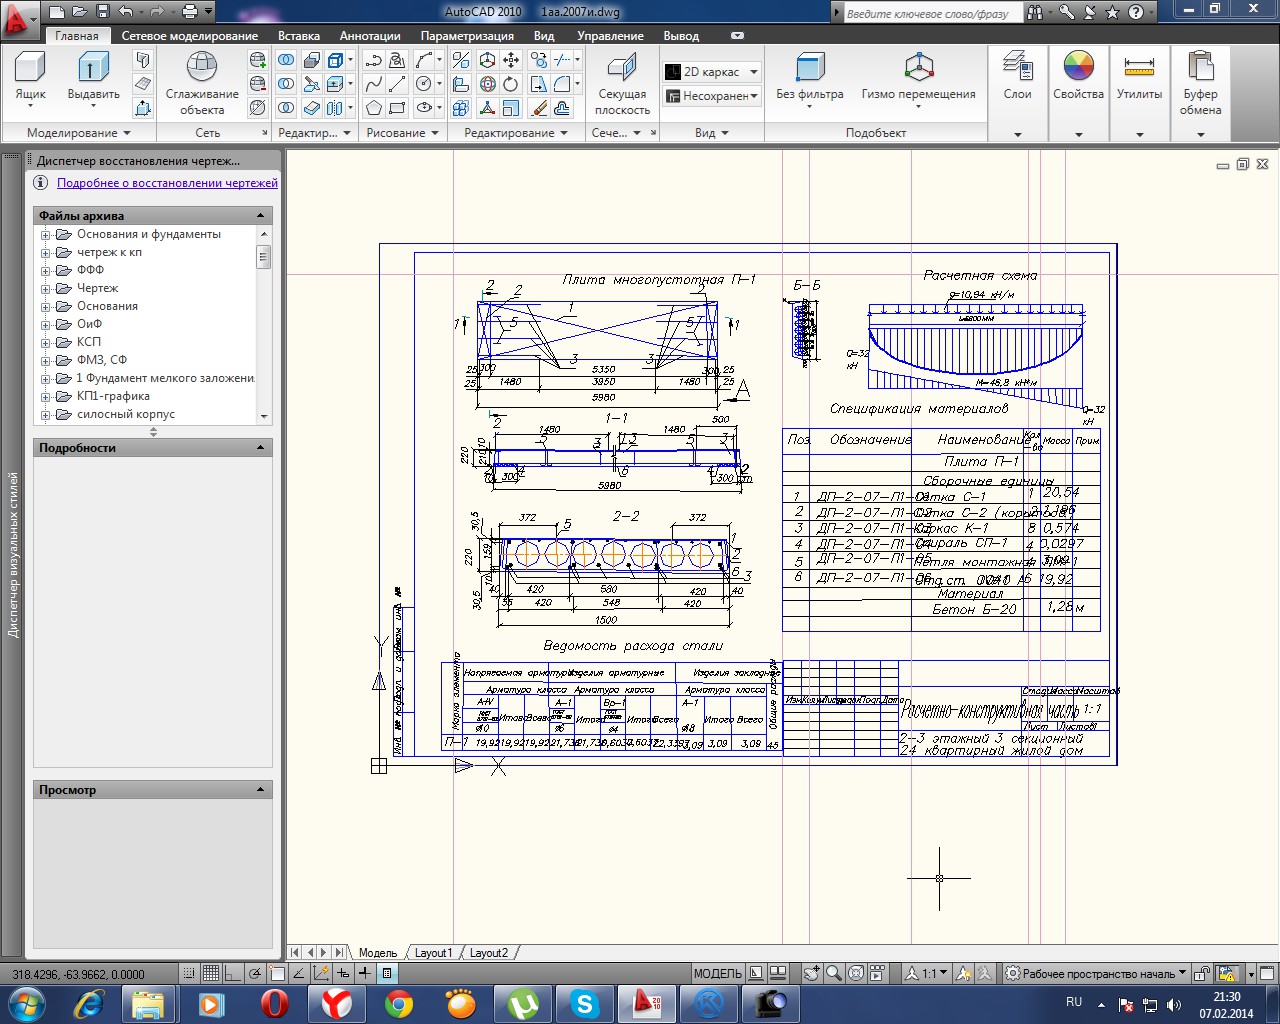This screenshot has height=1024, width=1280.
Task: Click the Save icon in quick access toolbar
Action: 103,12
